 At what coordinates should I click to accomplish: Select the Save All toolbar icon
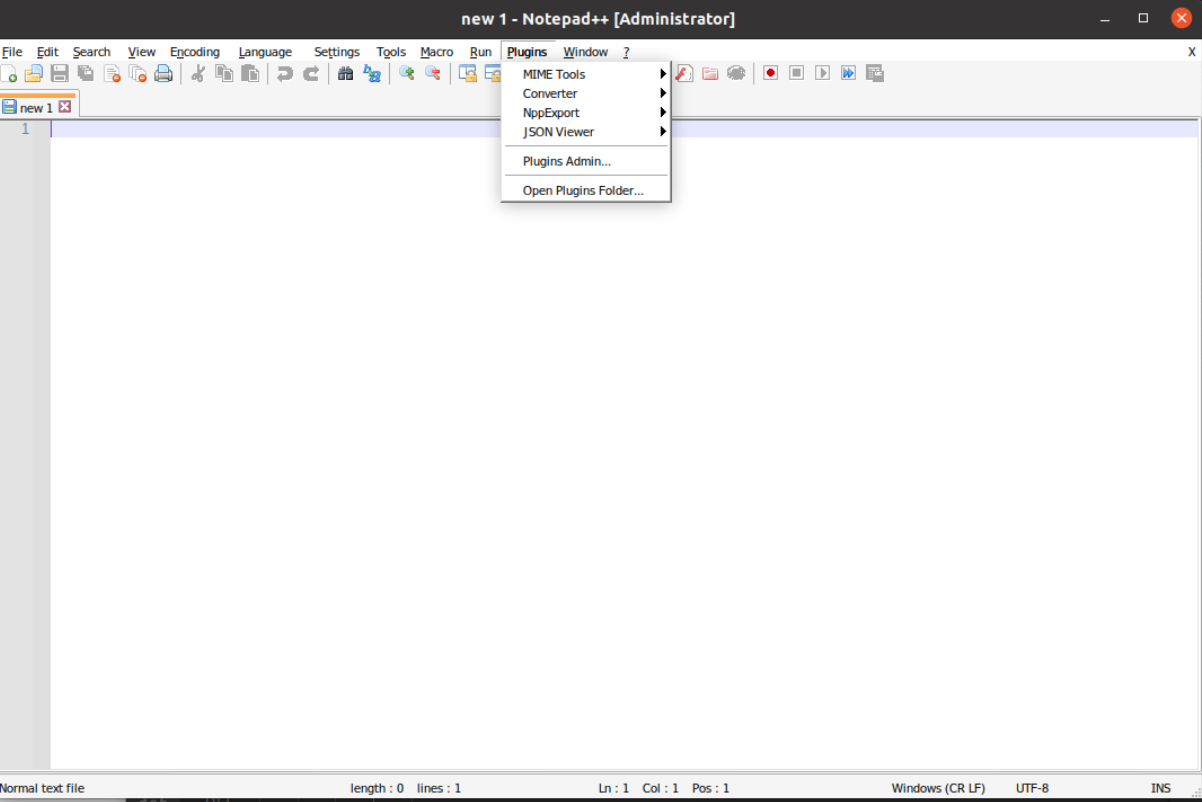coord(85,73)
